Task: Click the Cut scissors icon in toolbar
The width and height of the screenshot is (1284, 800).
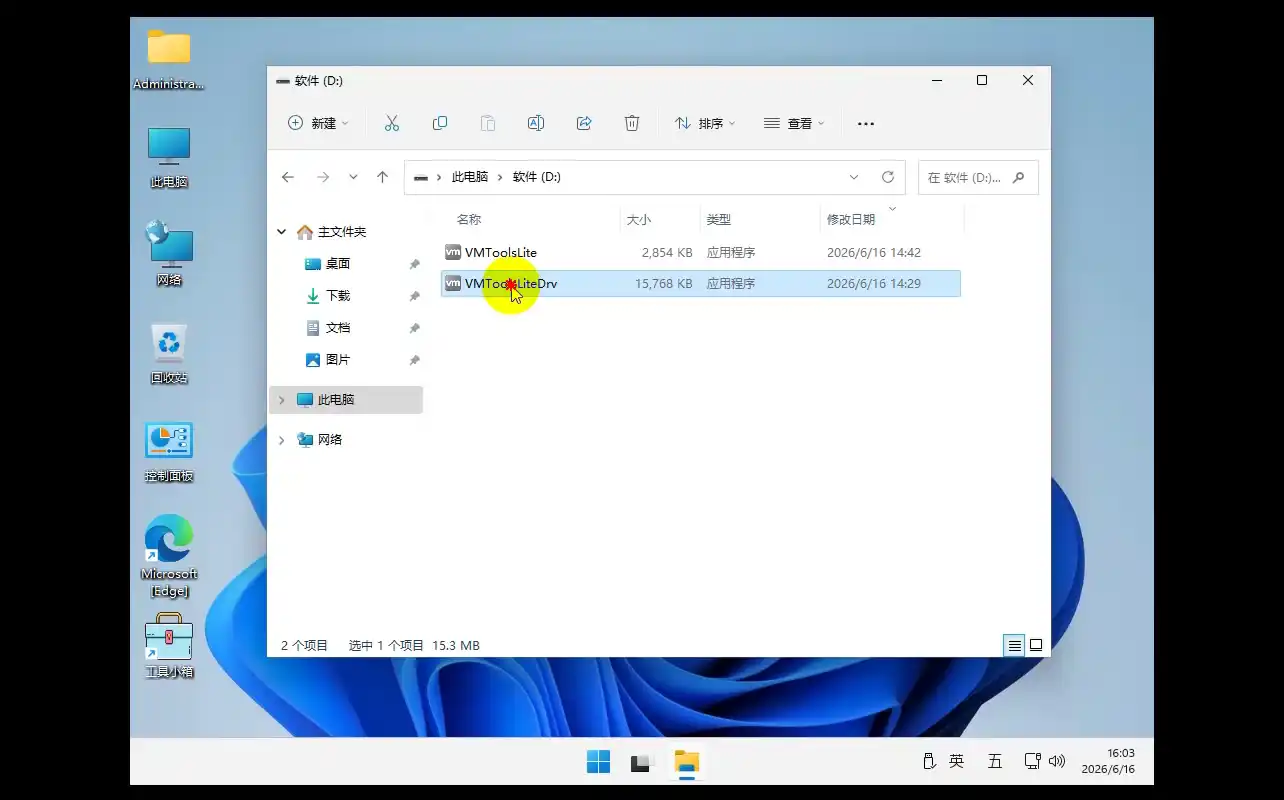Action: (x=392, y=123)
